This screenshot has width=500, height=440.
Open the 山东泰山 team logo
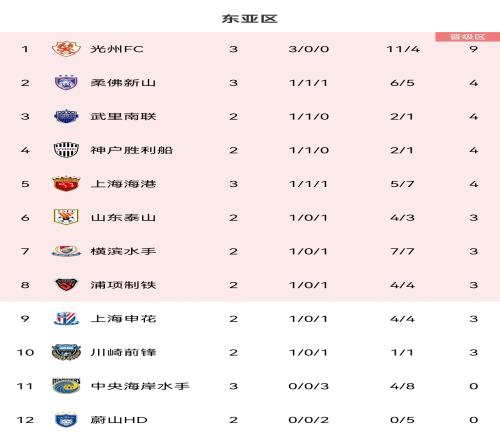[x=66, y=217]
